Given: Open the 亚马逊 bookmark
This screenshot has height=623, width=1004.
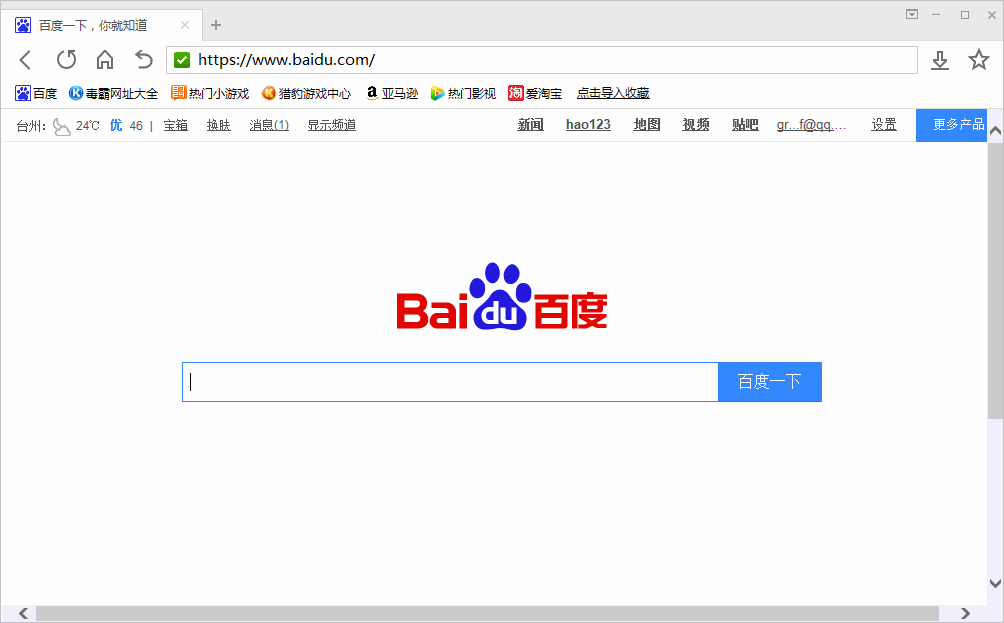Looking at the screenshot, I should pyautogui.click(x=392, y=93).
